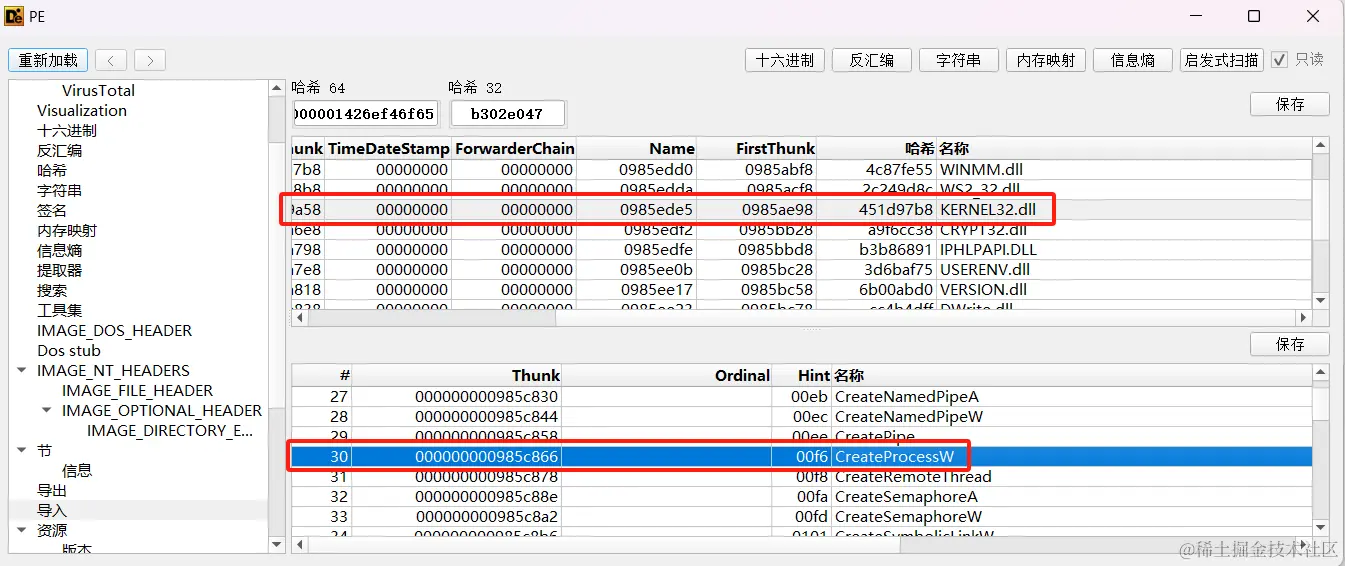Select the CreateProcessW function row
The image size is (1345, 566).
tap(801, 457)
